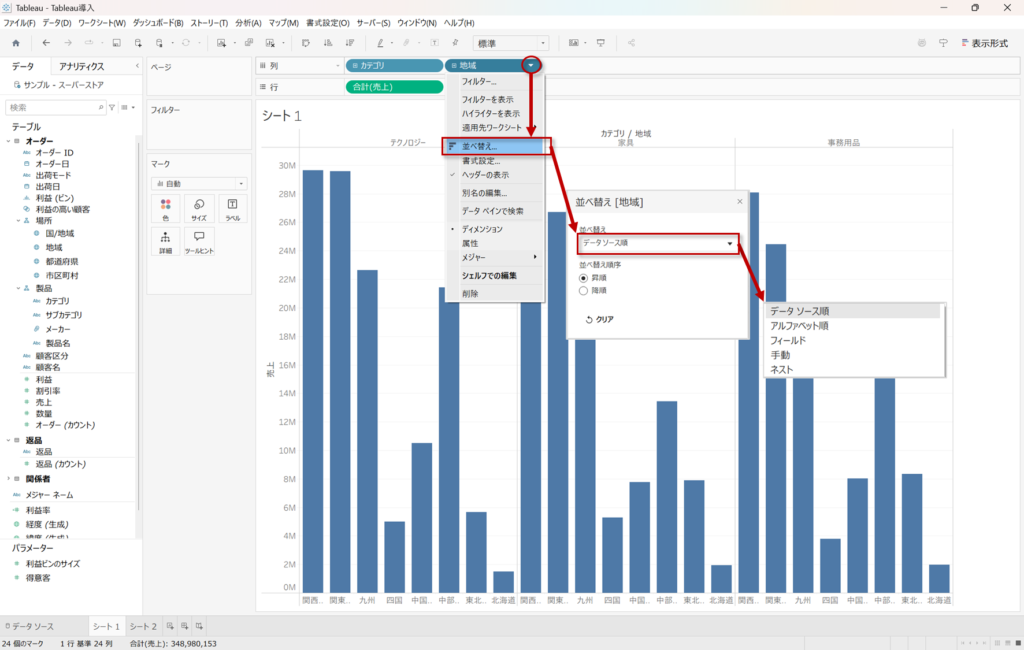Open the ラベル (Label) mark card
The width and height of the screenshot is (1024, 650).
coord(232,208)
